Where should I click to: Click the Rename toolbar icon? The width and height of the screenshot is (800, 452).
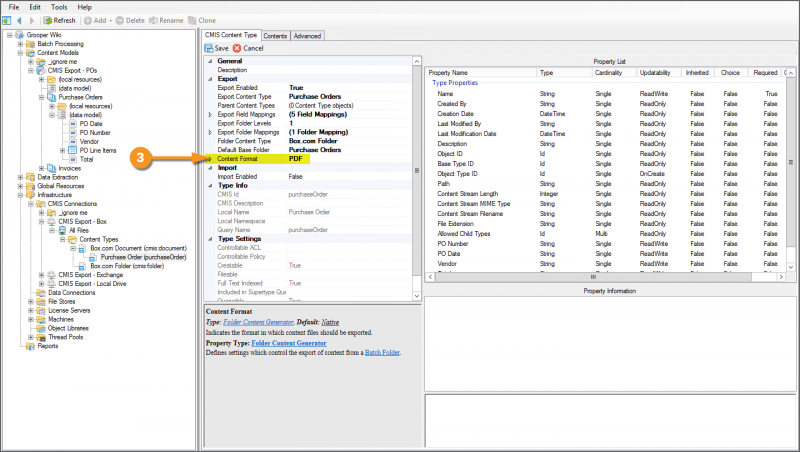tap(153, 20)
